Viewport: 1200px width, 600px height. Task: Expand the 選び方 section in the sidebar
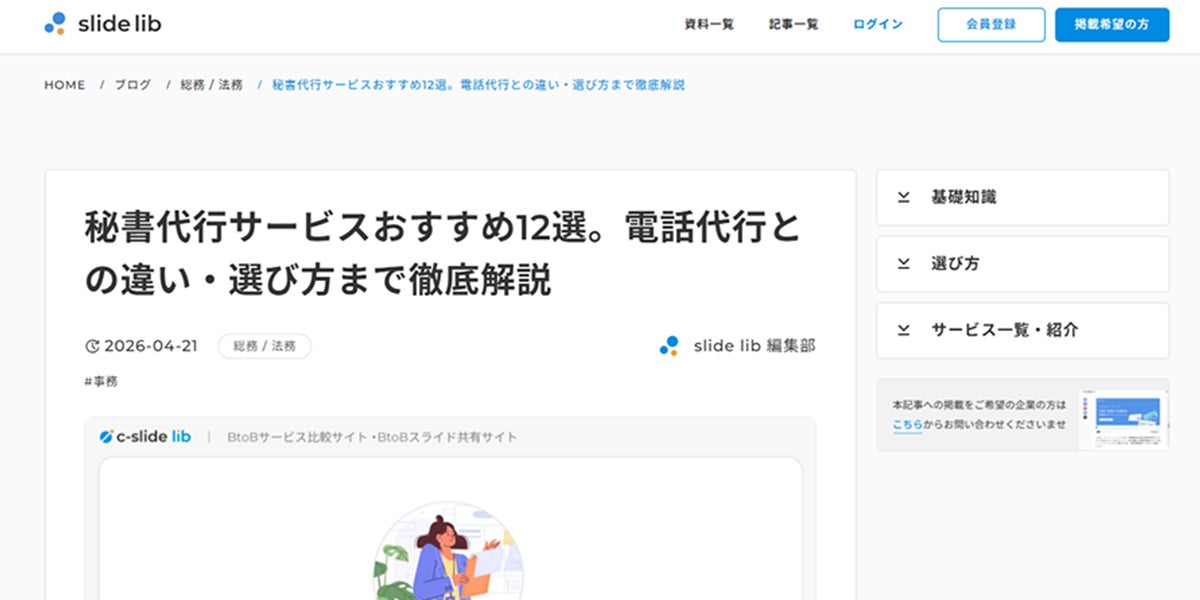click(x=1022, y=263)
